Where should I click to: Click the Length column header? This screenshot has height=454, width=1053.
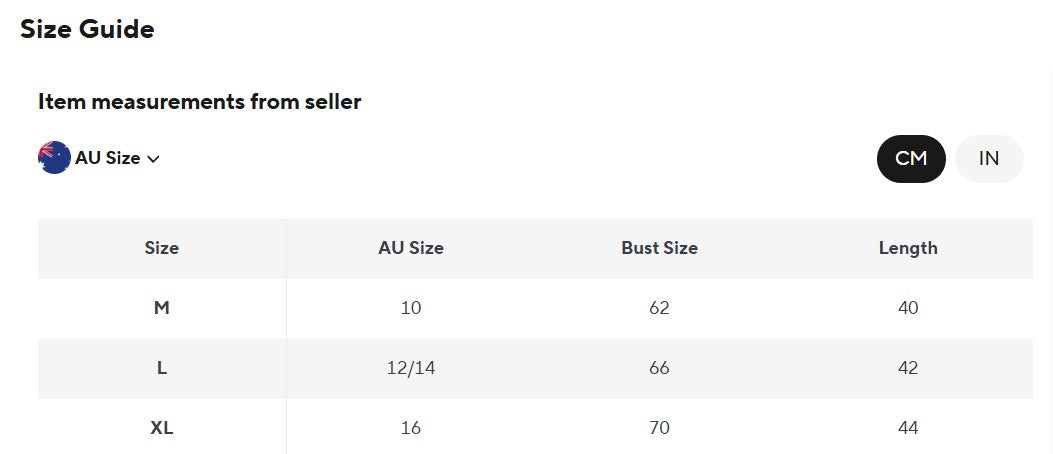point(908,248)
